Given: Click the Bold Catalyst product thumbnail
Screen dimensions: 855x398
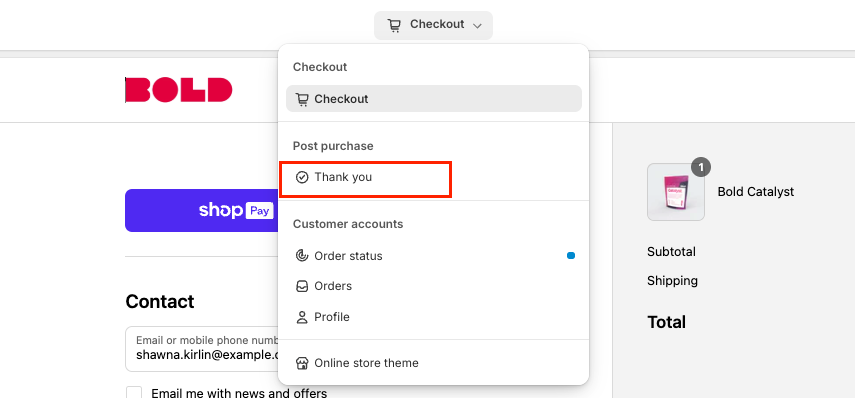Looking at the screenshot, I should (676, 192).
